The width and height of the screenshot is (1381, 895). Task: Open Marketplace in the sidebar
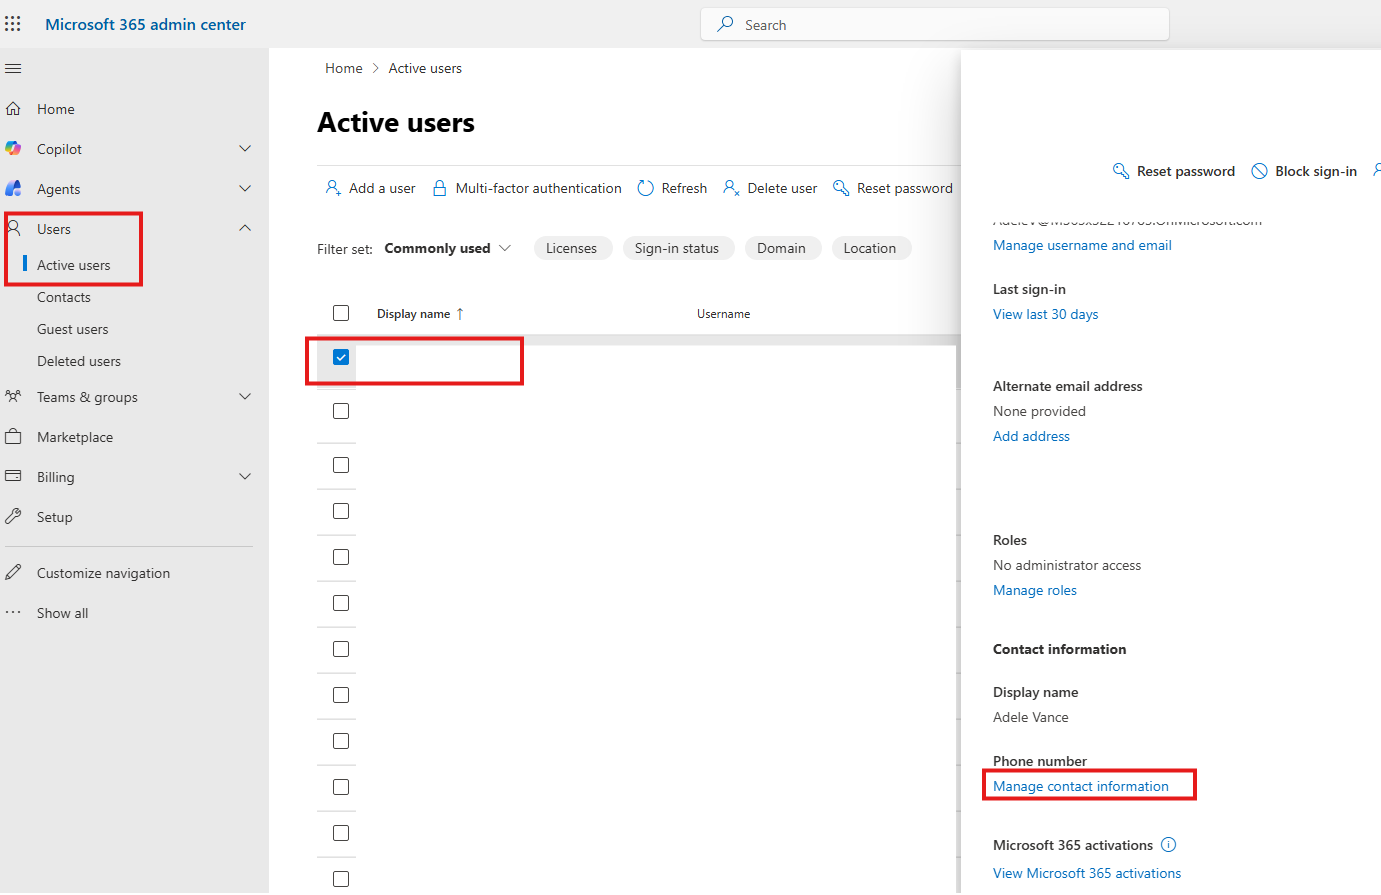75,437
